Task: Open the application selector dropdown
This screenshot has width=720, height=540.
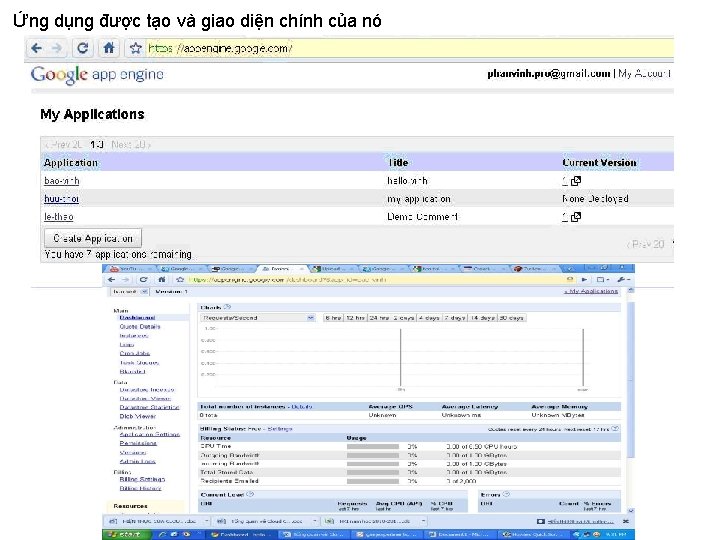Action: click(130, 292)
